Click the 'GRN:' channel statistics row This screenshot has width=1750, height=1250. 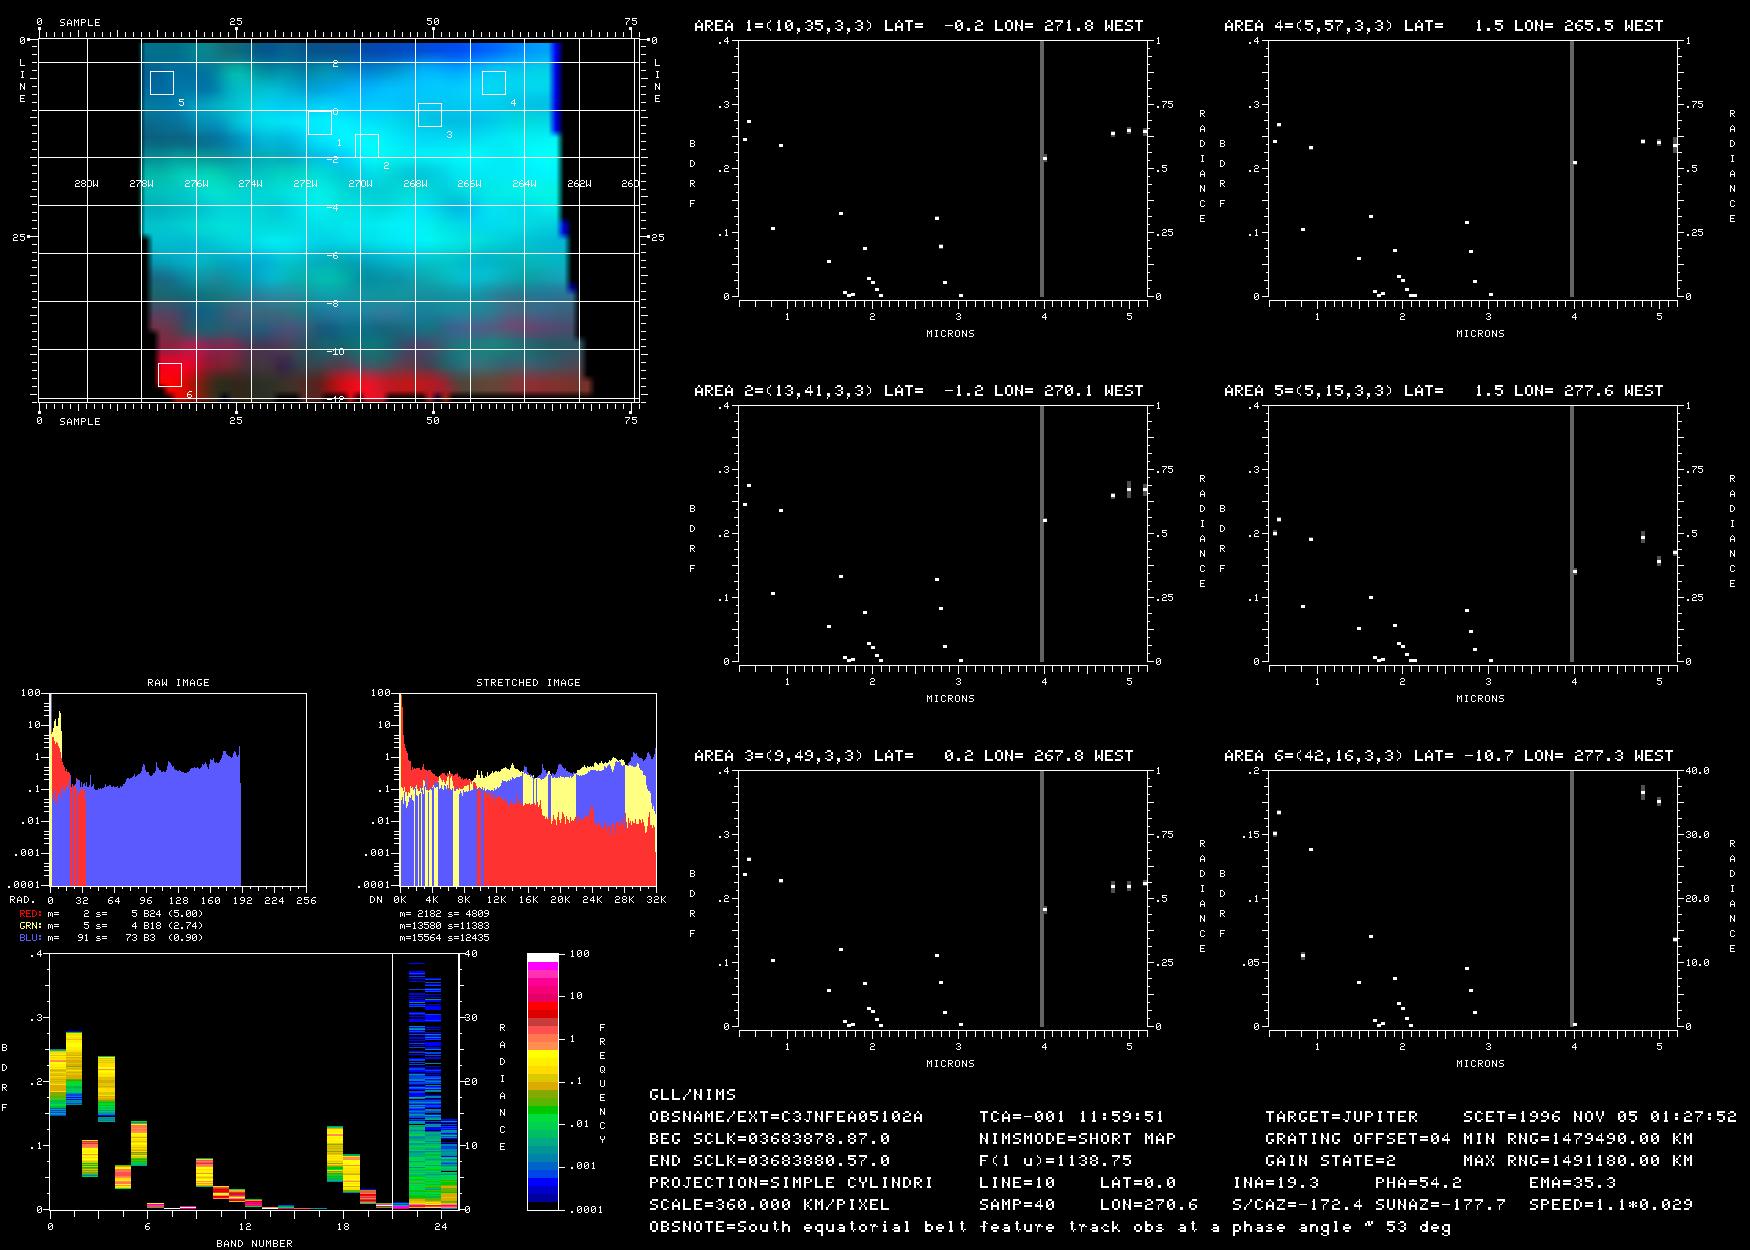(111, 926)
